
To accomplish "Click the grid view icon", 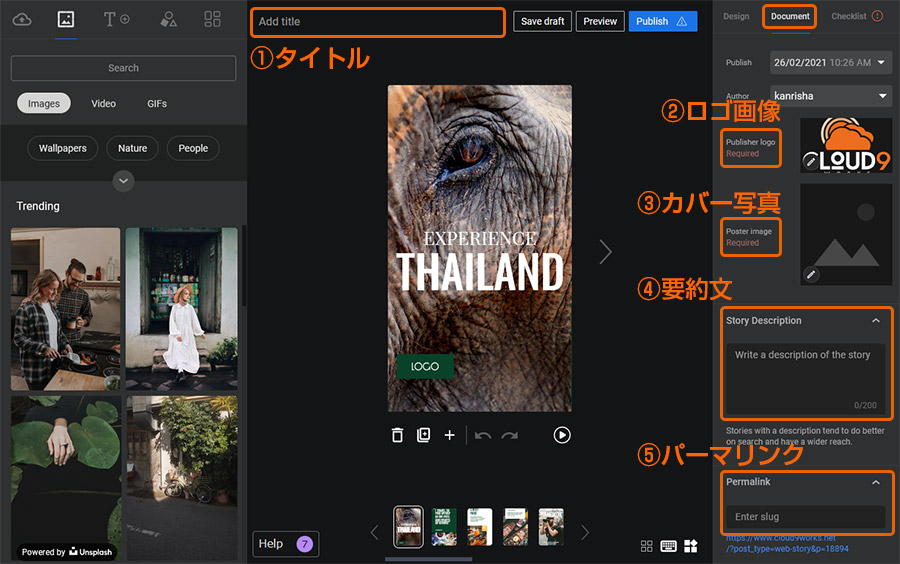I will point(646,546).
